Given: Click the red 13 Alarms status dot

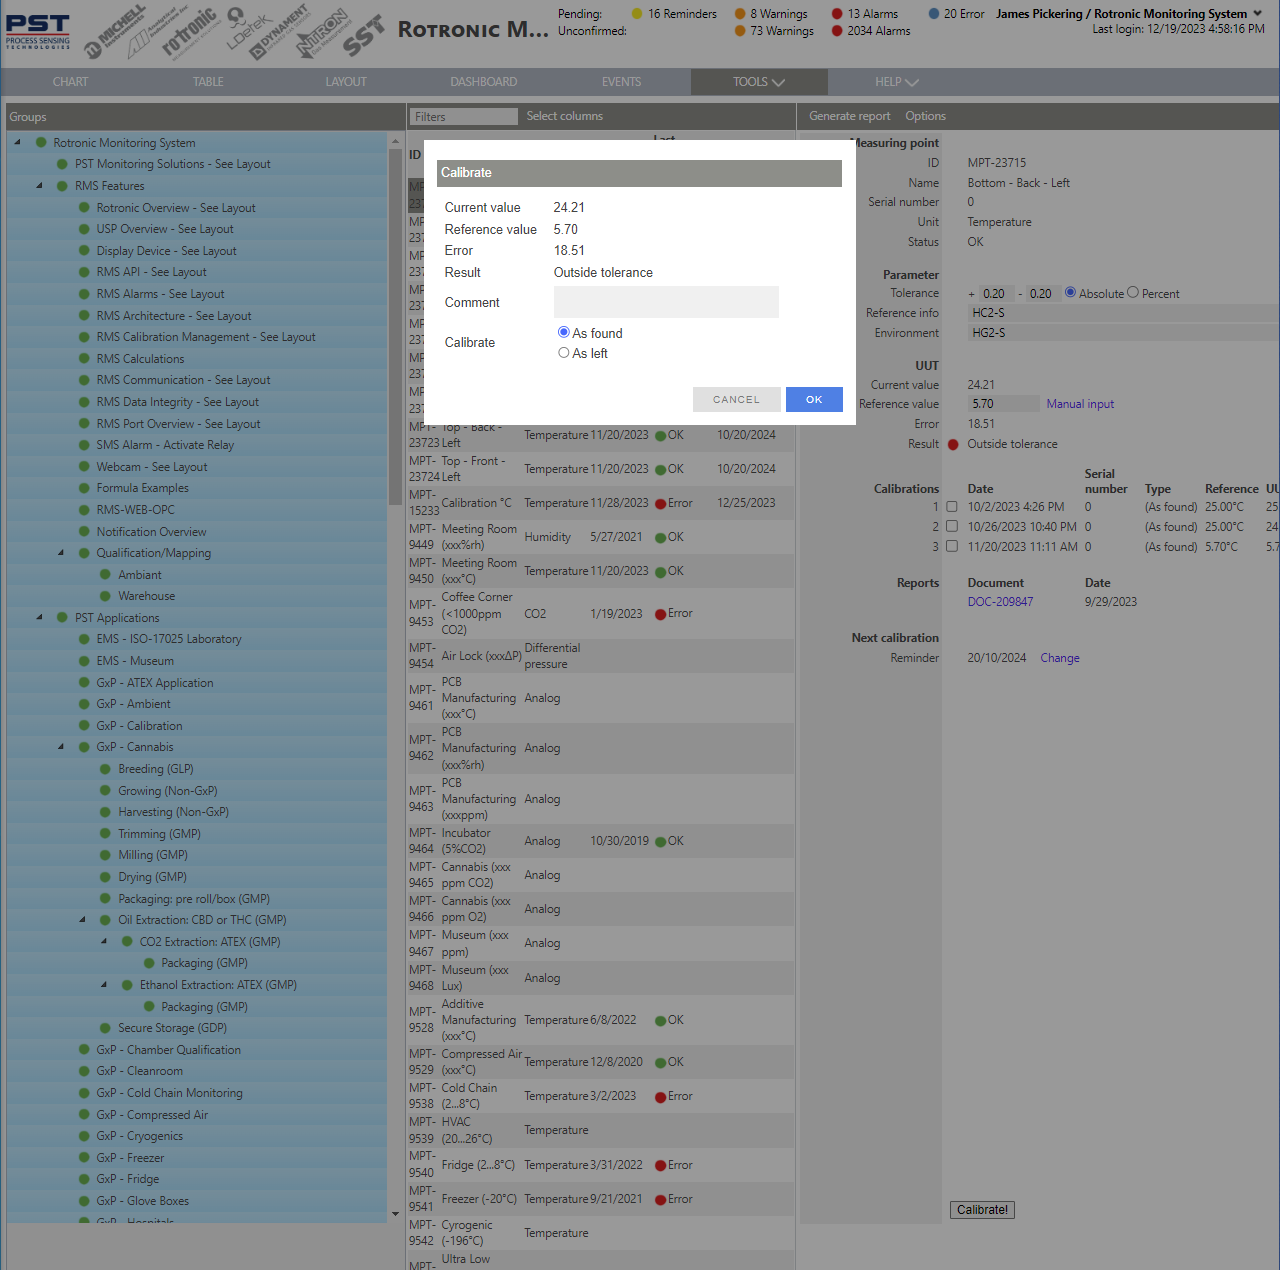Looking at the screenshot, I should tap(837, 14).
